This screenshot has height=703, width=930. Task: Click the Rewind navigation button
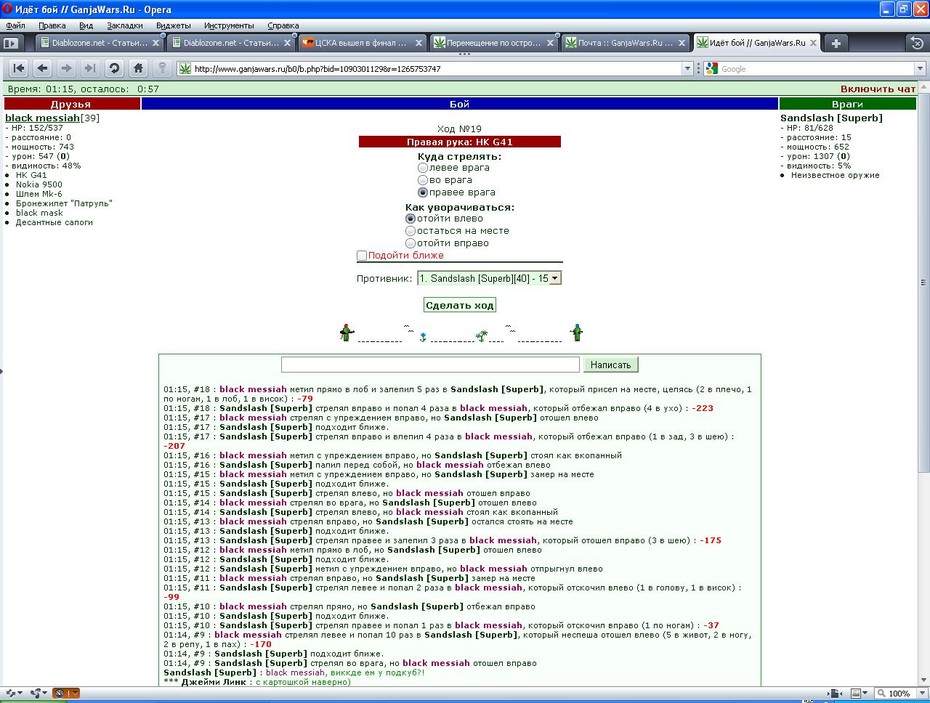[x=18, y=68]
